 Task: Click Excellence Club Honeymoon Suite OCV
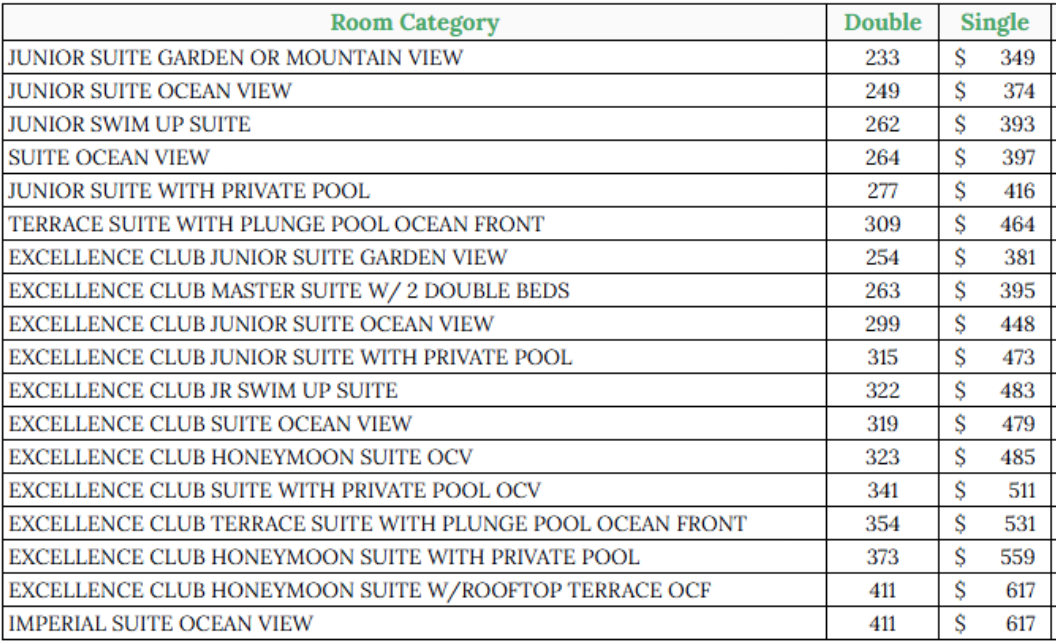tap(240, 457)
